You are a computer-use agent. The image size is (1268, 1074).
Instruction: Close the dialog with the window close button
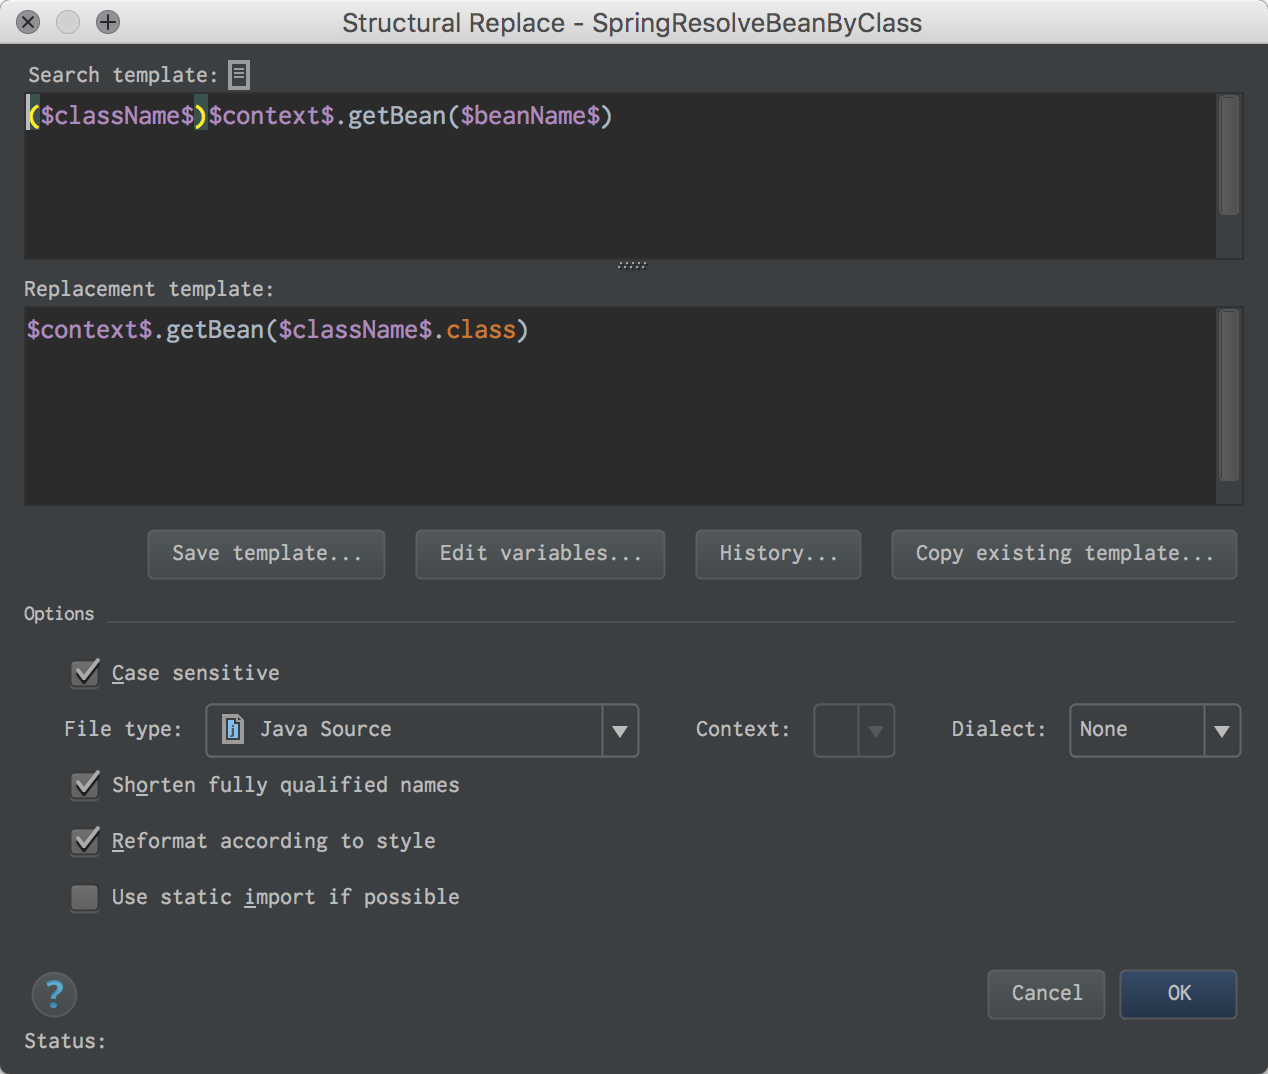29,22
